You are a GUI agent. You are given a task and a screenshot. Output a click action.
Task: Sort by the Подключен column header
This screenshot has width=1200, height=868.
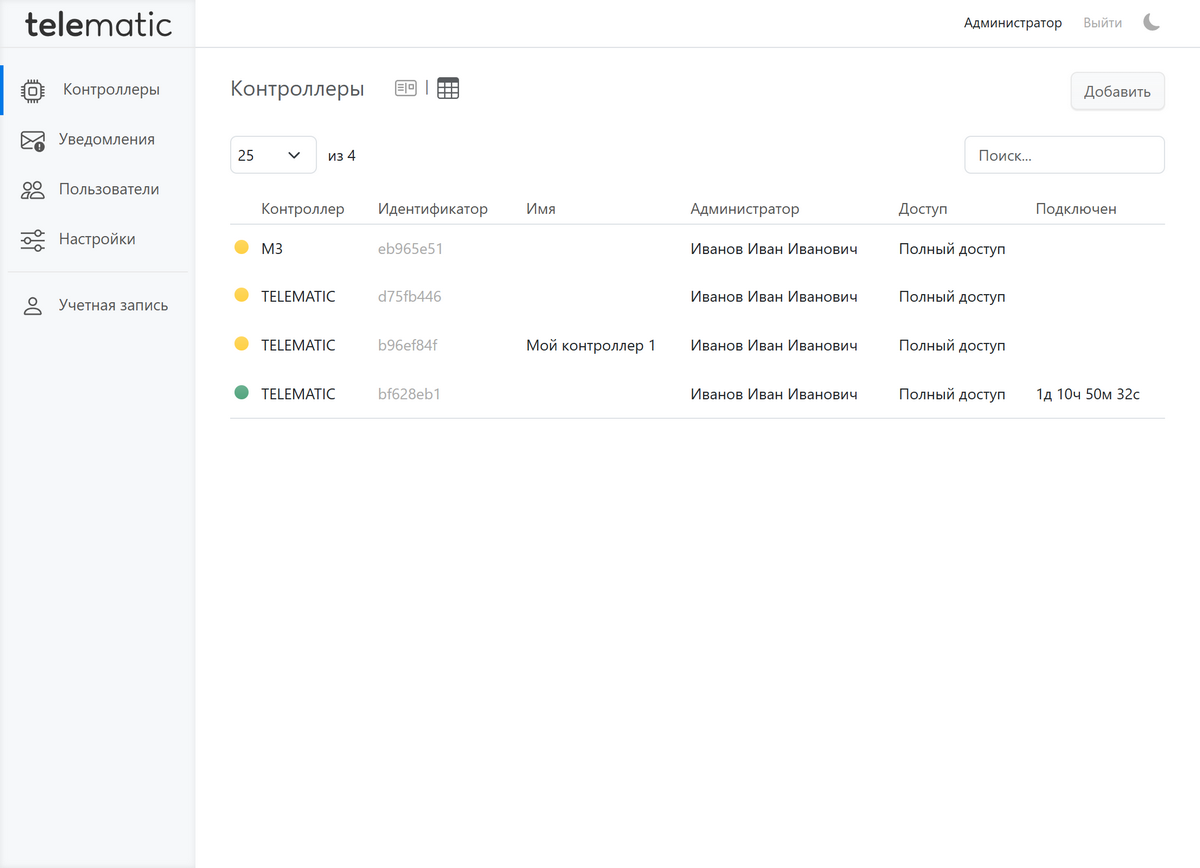tap(1076, 209)
